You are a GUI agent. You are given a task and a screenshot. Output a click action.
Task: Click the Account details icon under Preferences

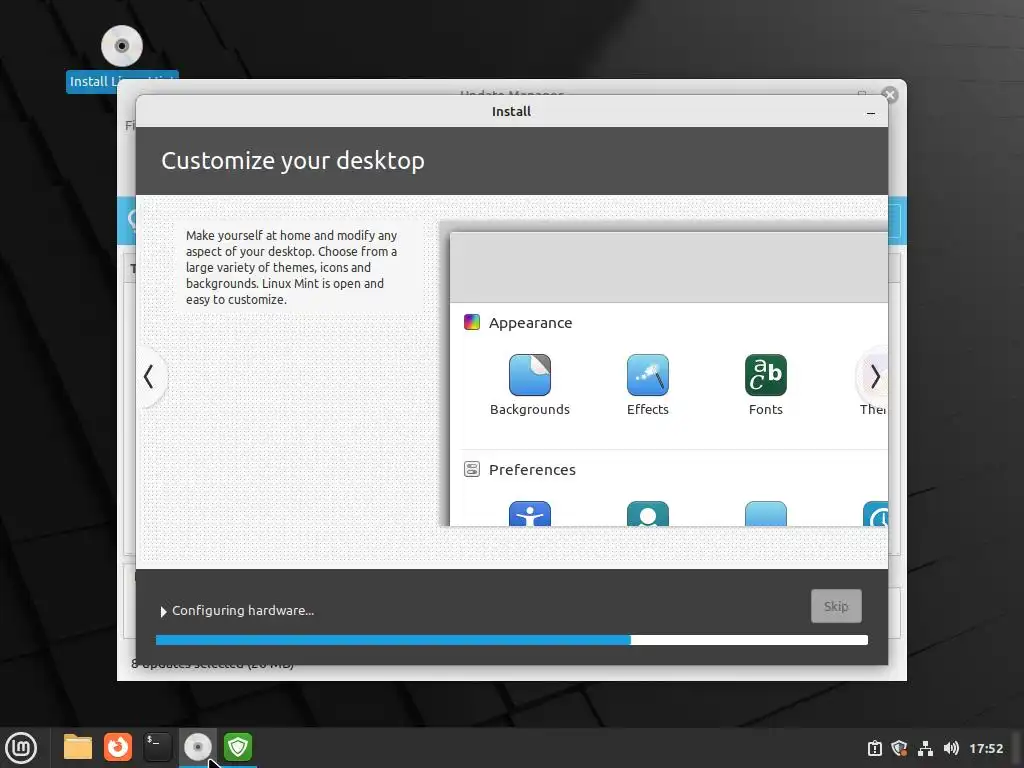[x=647, y=513]
